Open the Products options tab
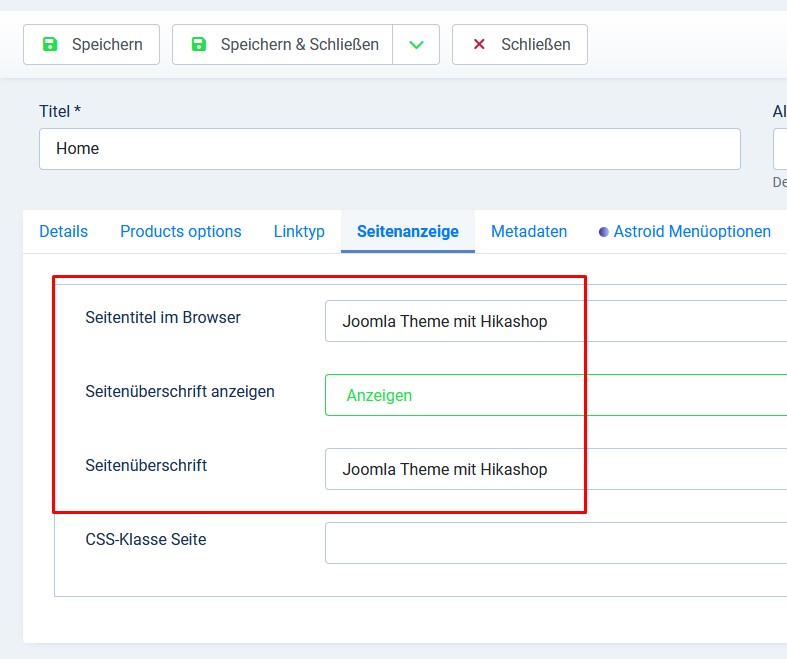The height and width of the screenshot is (659, 787). click(x=181, y=231)
